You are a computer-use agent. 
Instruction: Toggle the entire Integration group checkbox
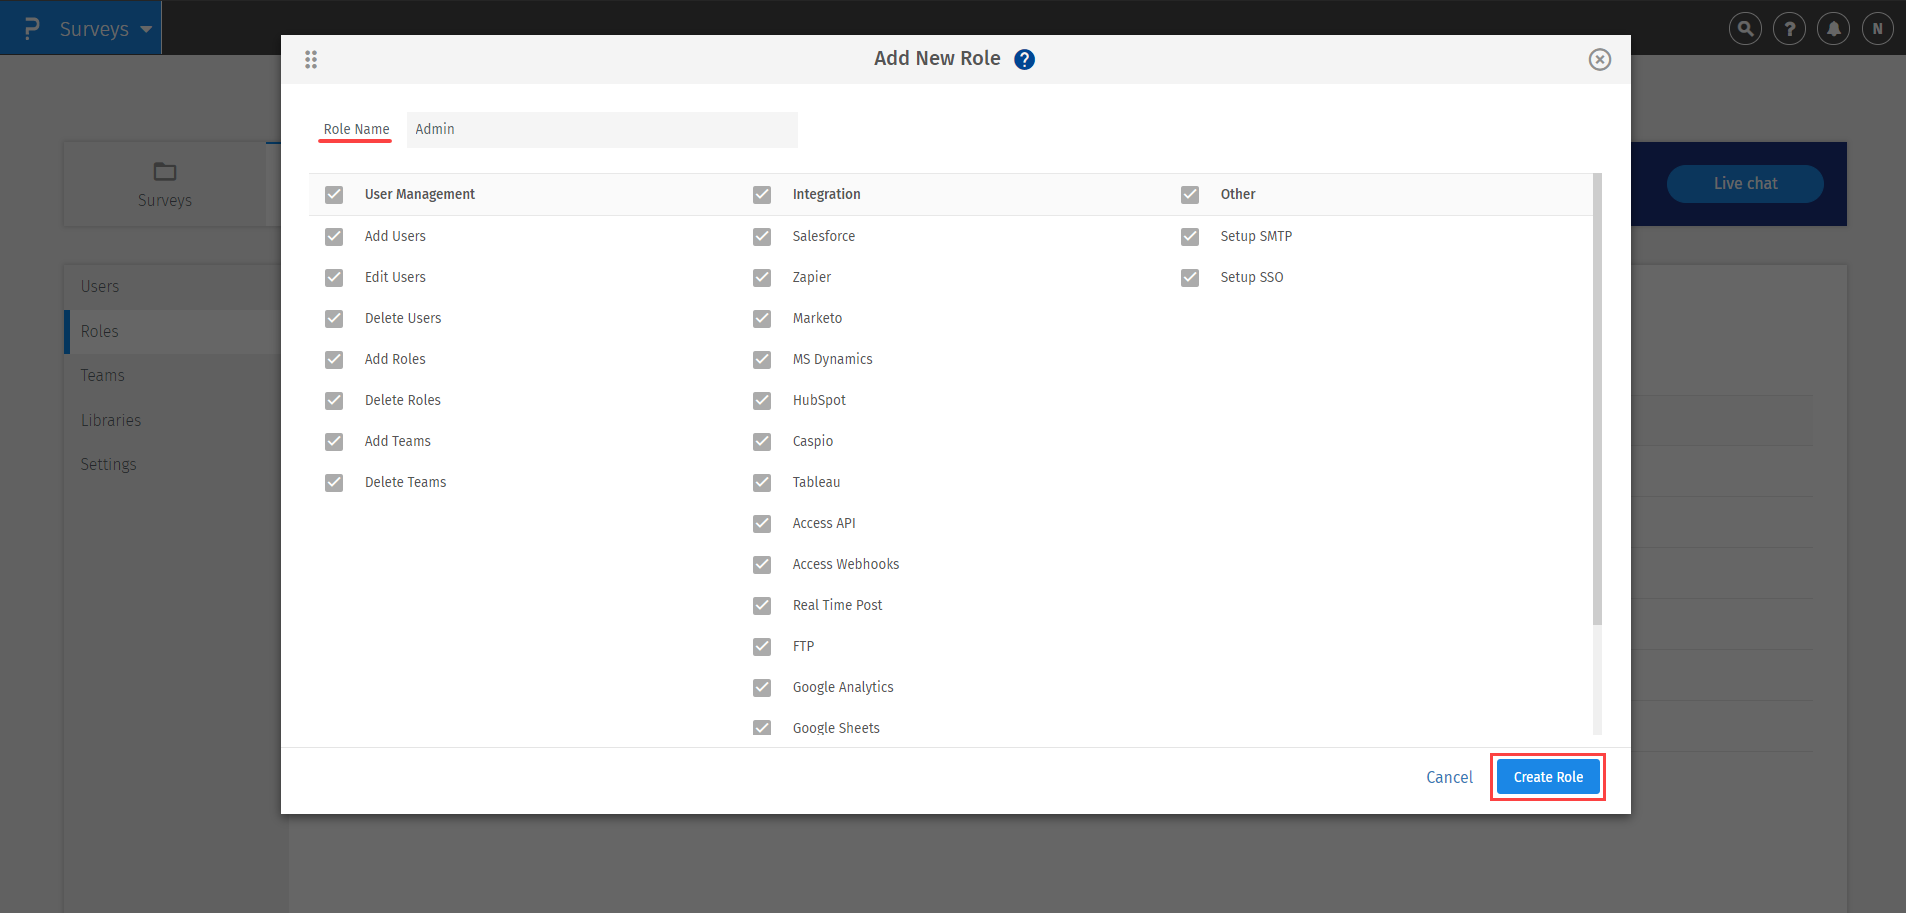762,194
